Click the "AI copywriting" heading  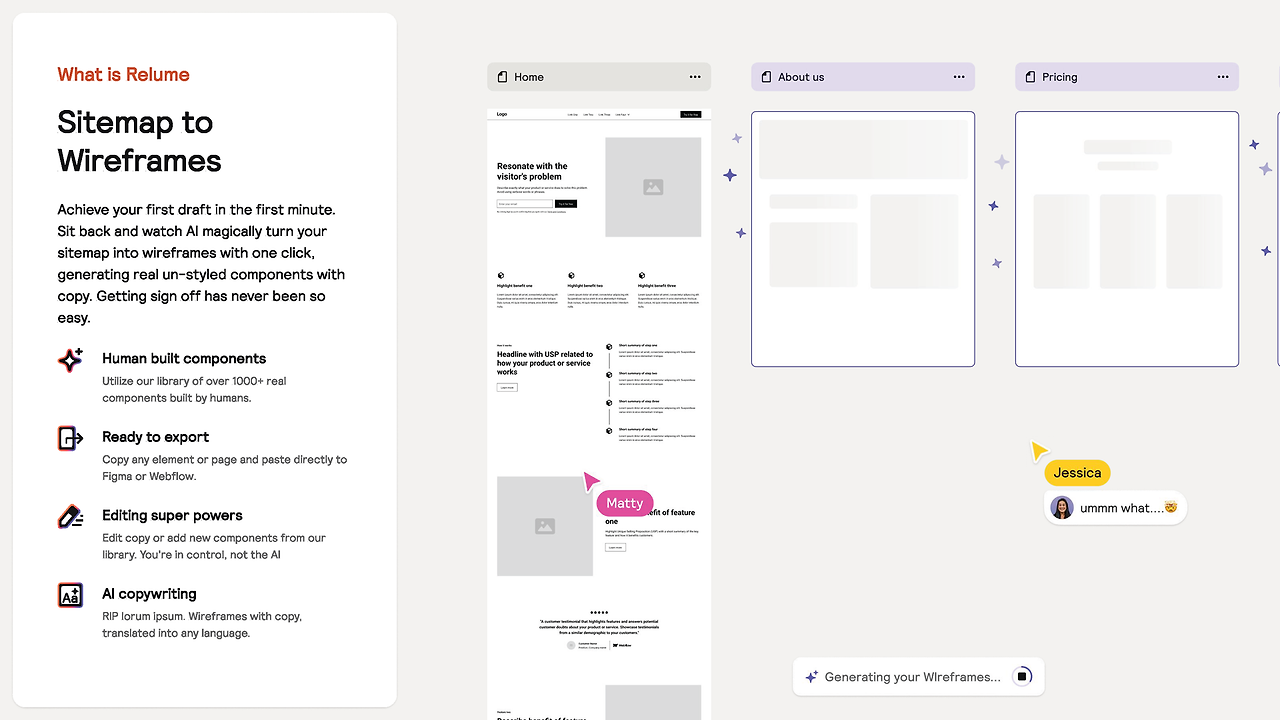tap(149, 594)
